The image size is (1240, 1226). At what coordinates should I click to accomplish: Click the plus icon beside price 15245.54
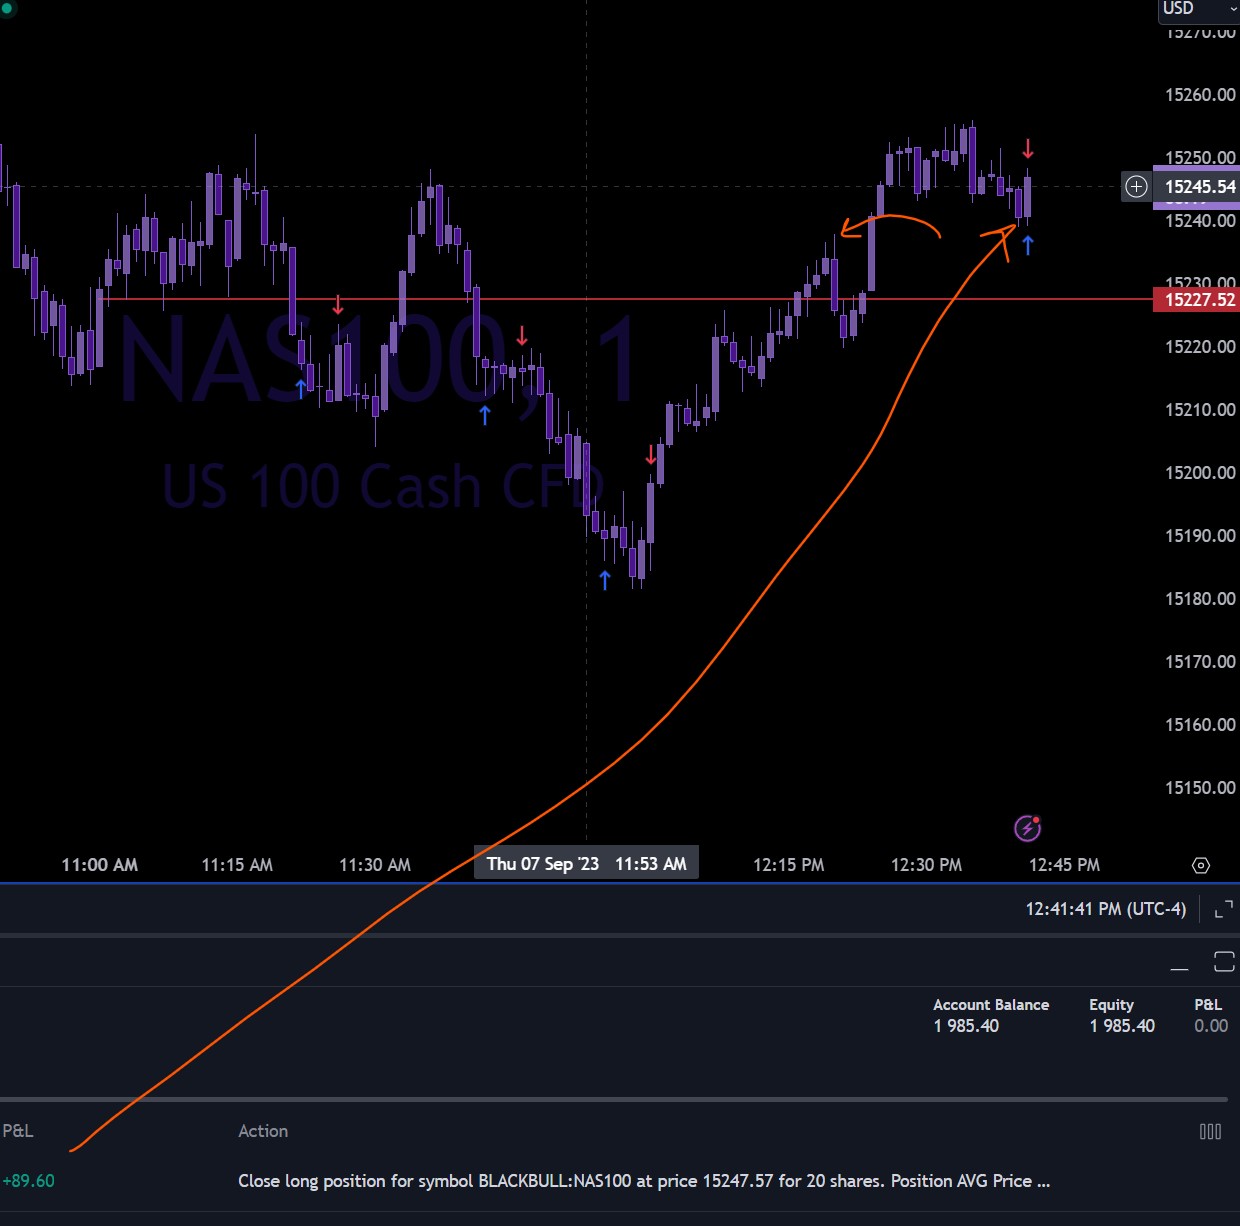click(x=1136, y=187)
